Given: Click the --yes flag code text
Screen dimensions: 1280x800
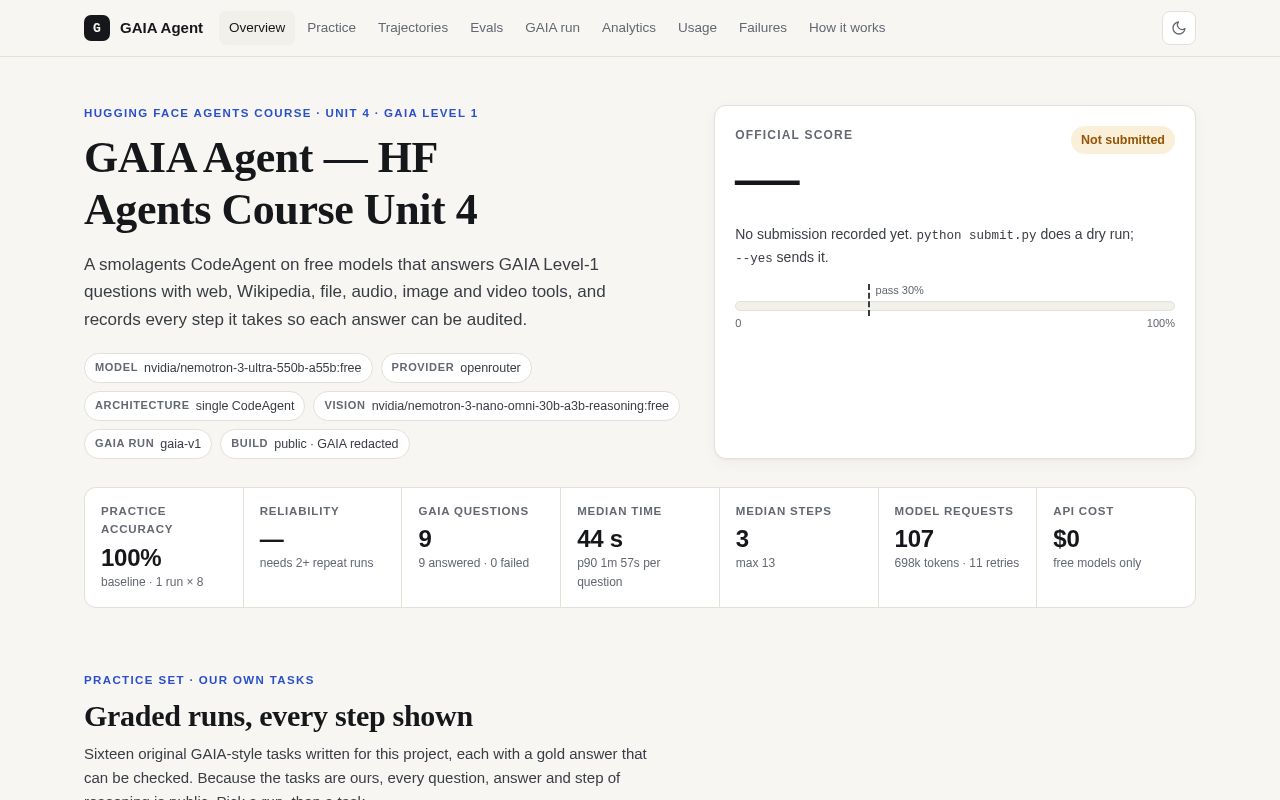Looking at the screenshot, I should tap(754, 258).
